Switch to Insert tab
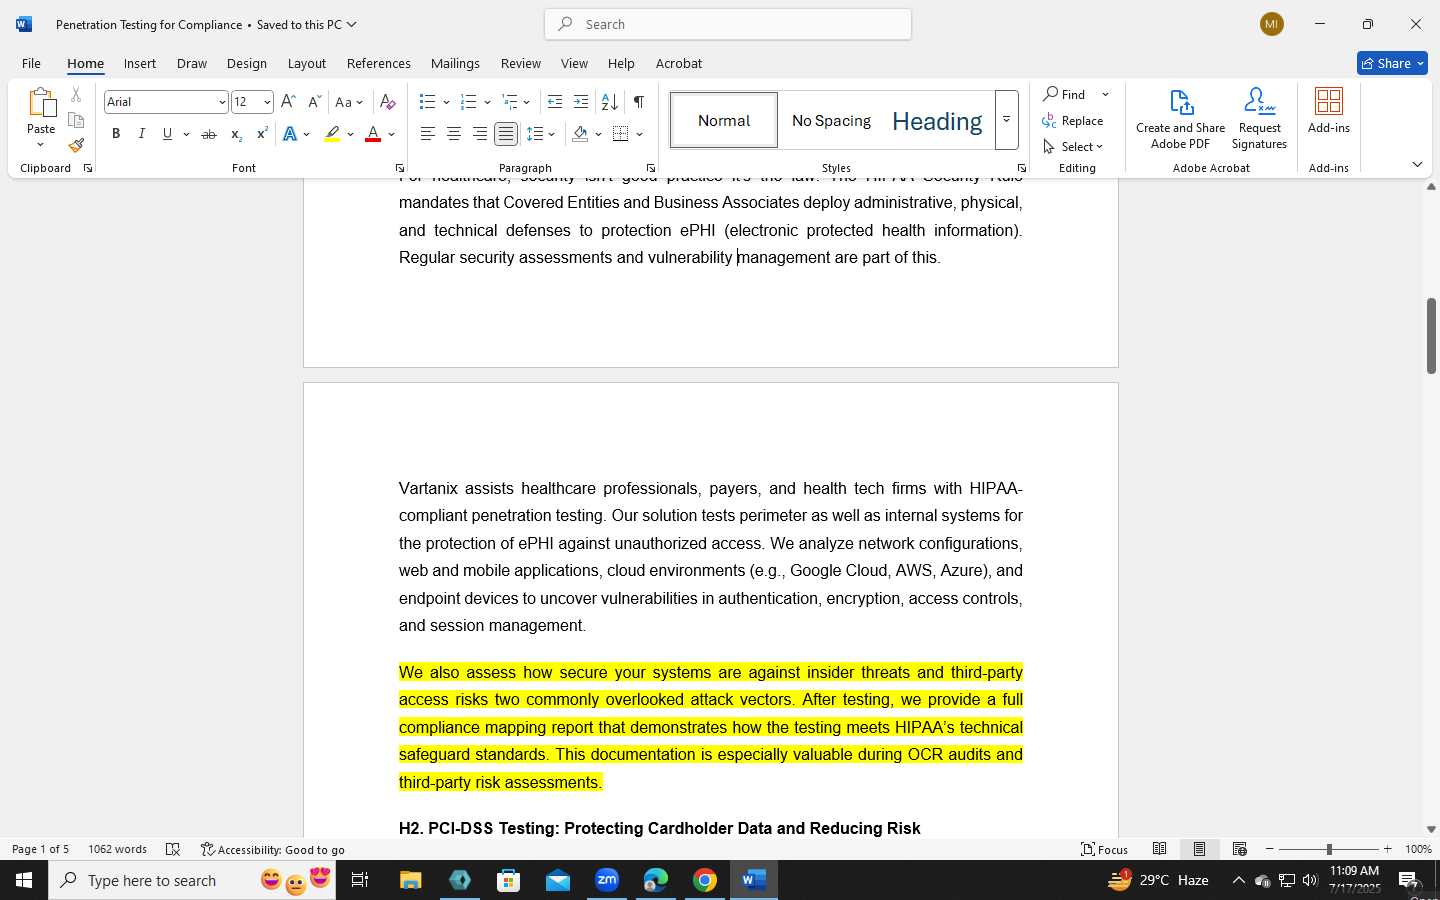The width and height of the screenshot is (1440, 900). coord(140,63)
